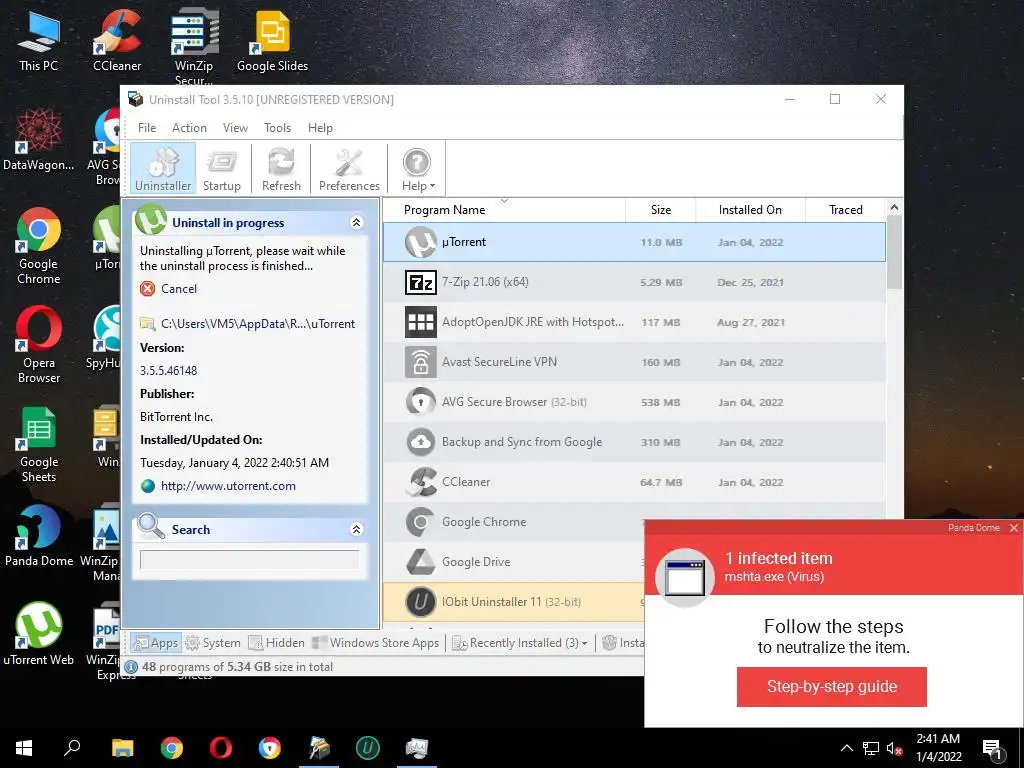The height and width of the screenshot is (768, 1024).
Task: Open the Panda Dome desktop shortcut
Action: pos(39,536)
